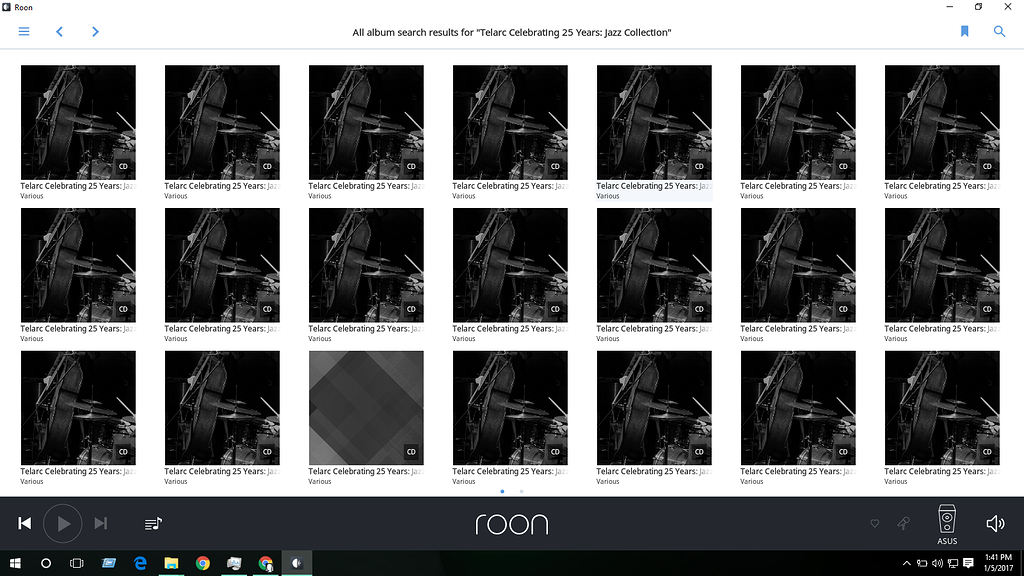This screenshot has width=1024, height=576.
Task: Open the hamburger navigation menu
Action: [24, 31]
